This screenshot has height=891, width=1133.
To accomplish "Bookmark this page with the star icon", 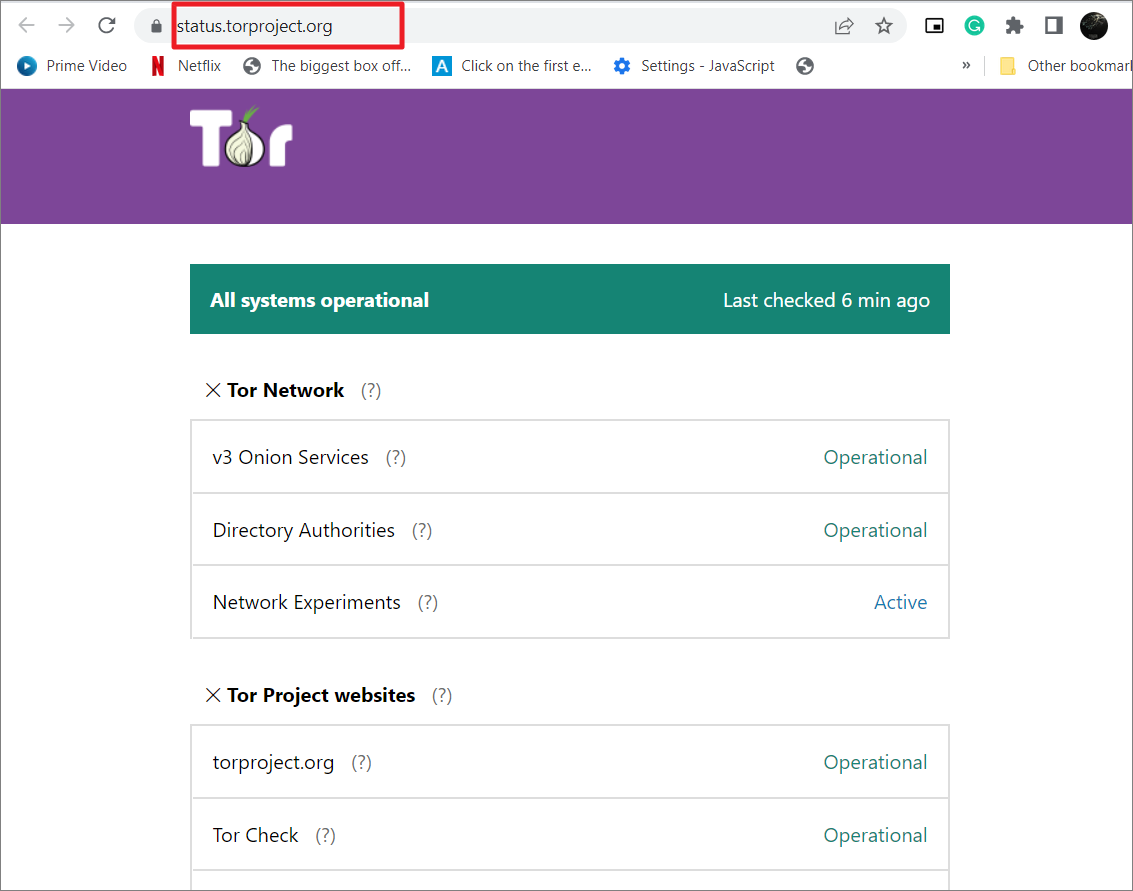I will 884,27.
